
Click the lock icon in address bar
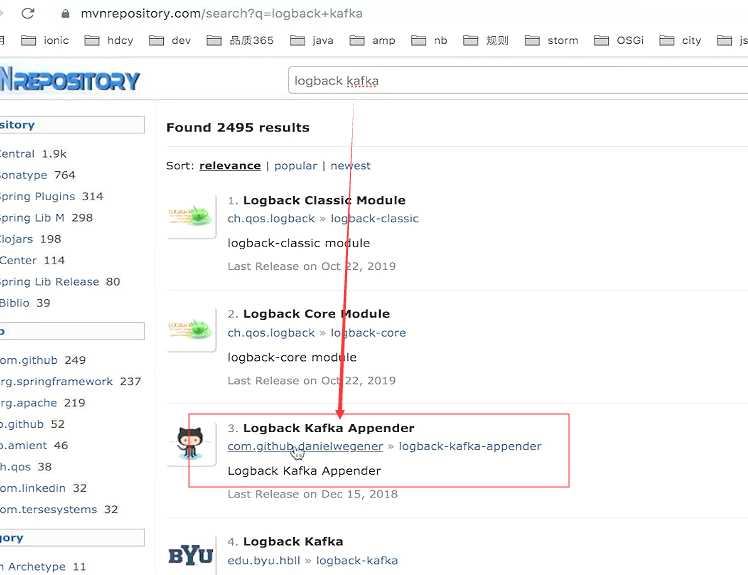[65, 13]
